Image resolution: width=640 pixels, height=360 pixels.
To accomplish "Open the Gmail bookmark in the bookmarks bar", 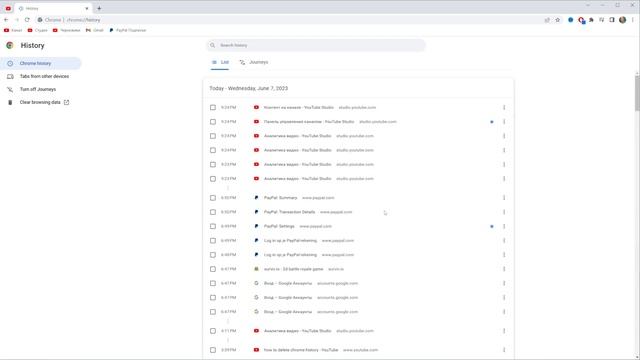I will (x=94, y=30).
